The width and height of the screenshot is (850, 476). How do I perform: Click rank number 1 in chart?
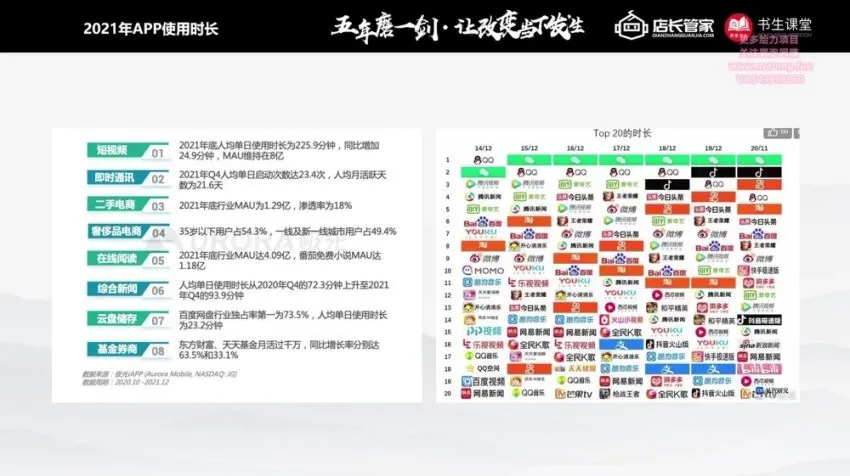(448, 160)
